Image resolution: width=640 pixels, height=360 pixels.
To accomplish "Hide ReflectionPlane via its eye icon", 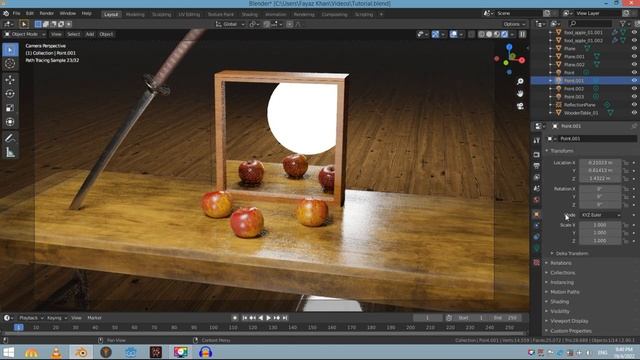I will tap(634, 105).
